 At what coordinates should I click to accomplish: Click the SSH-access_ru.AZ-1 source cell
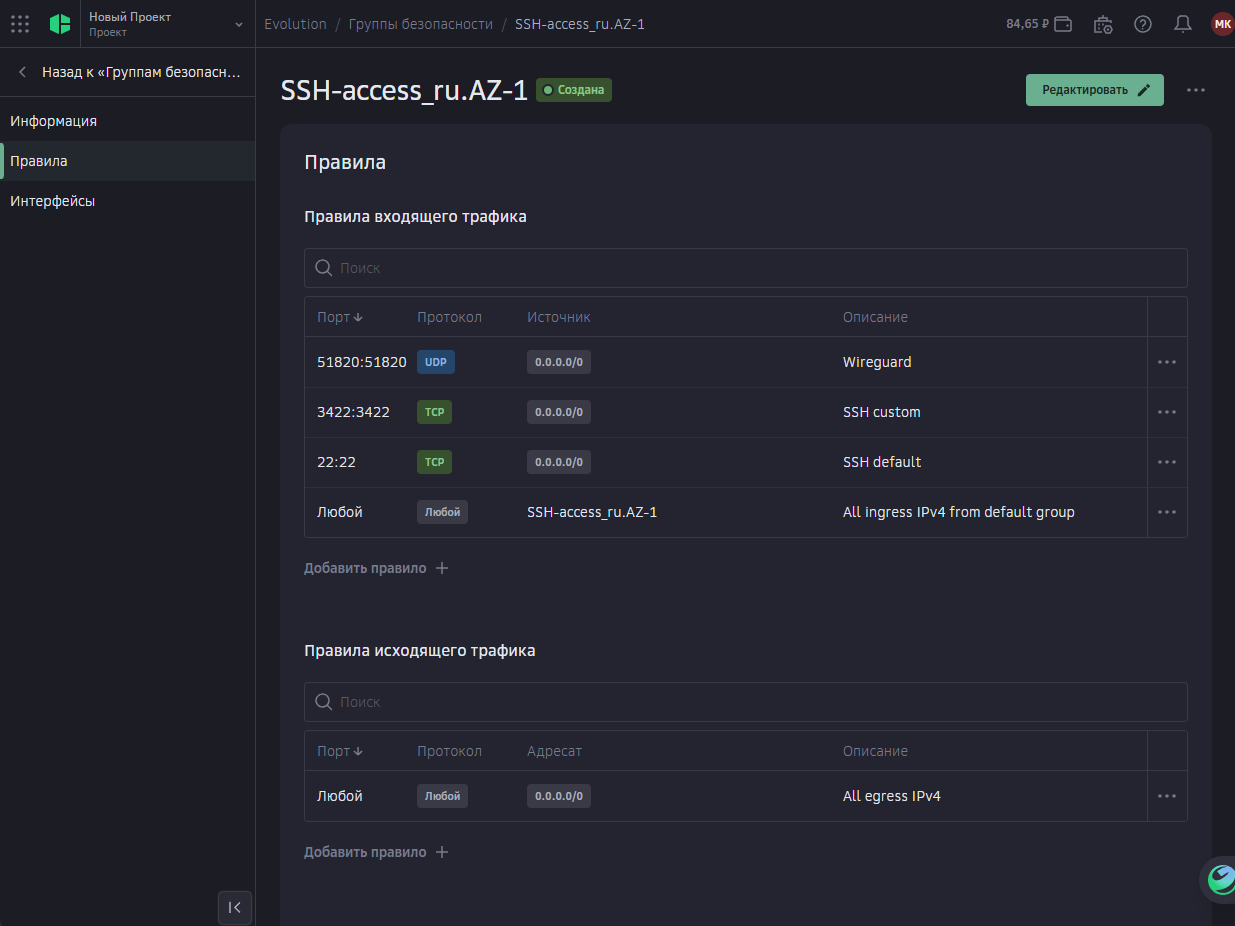592,512
